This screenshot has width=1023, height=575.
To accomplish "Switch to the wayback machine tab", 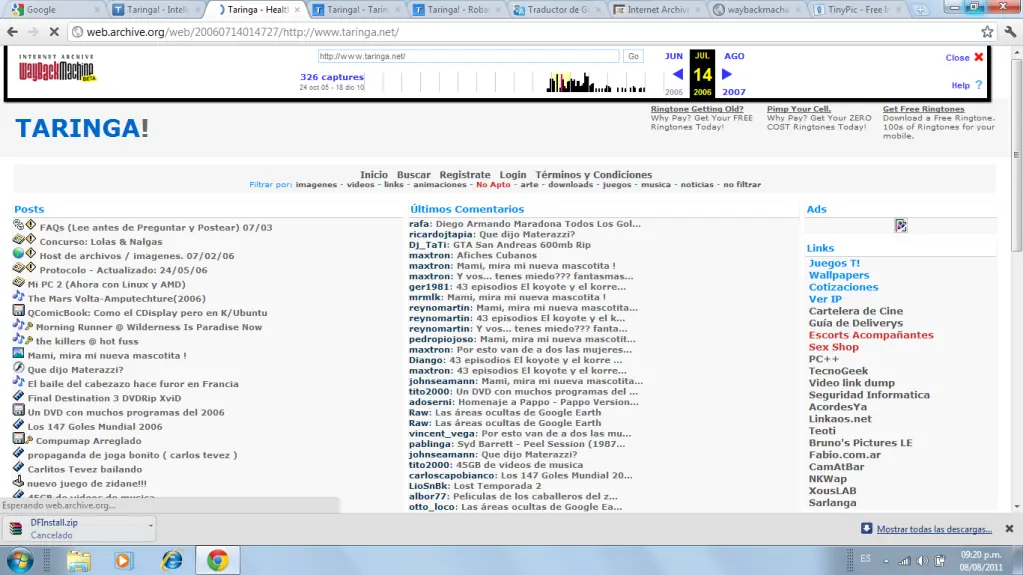I will click(x=757, y=10).
